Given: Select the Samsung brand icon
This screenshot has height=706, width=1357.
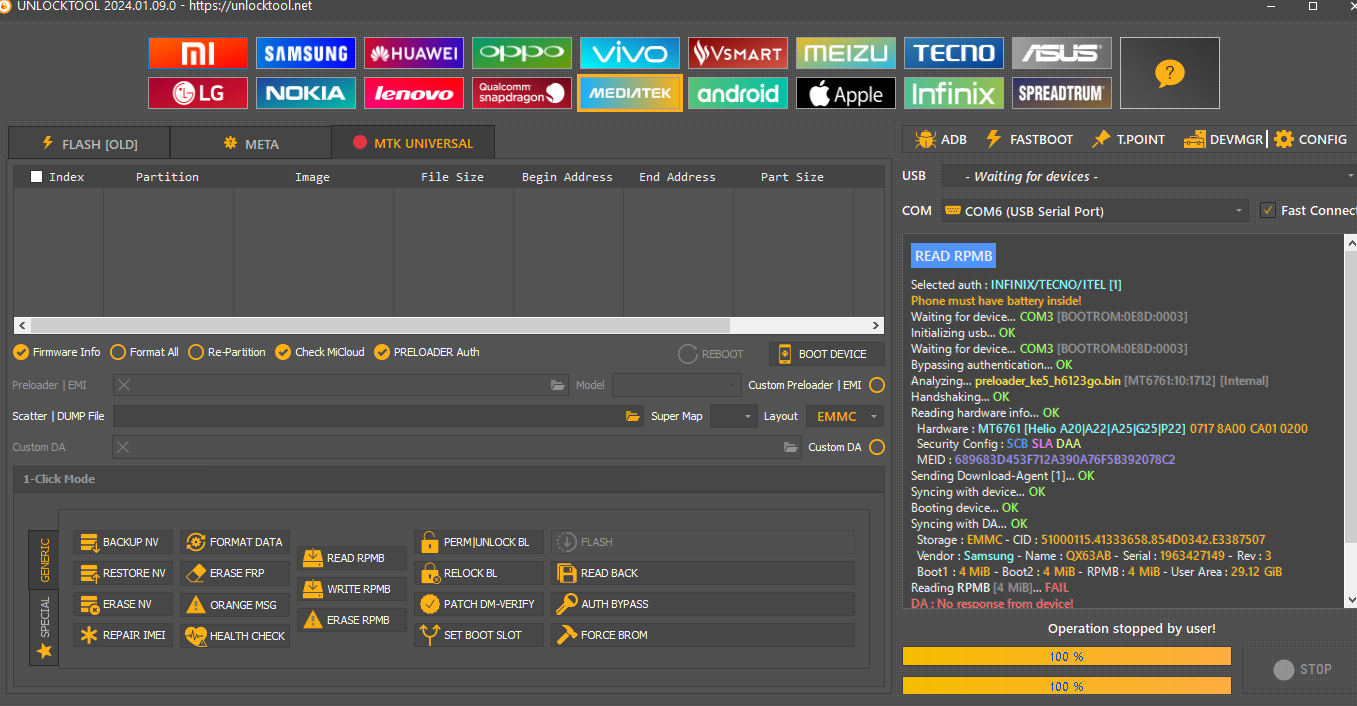Looking at the screenshot, I should tap(305, 53).
